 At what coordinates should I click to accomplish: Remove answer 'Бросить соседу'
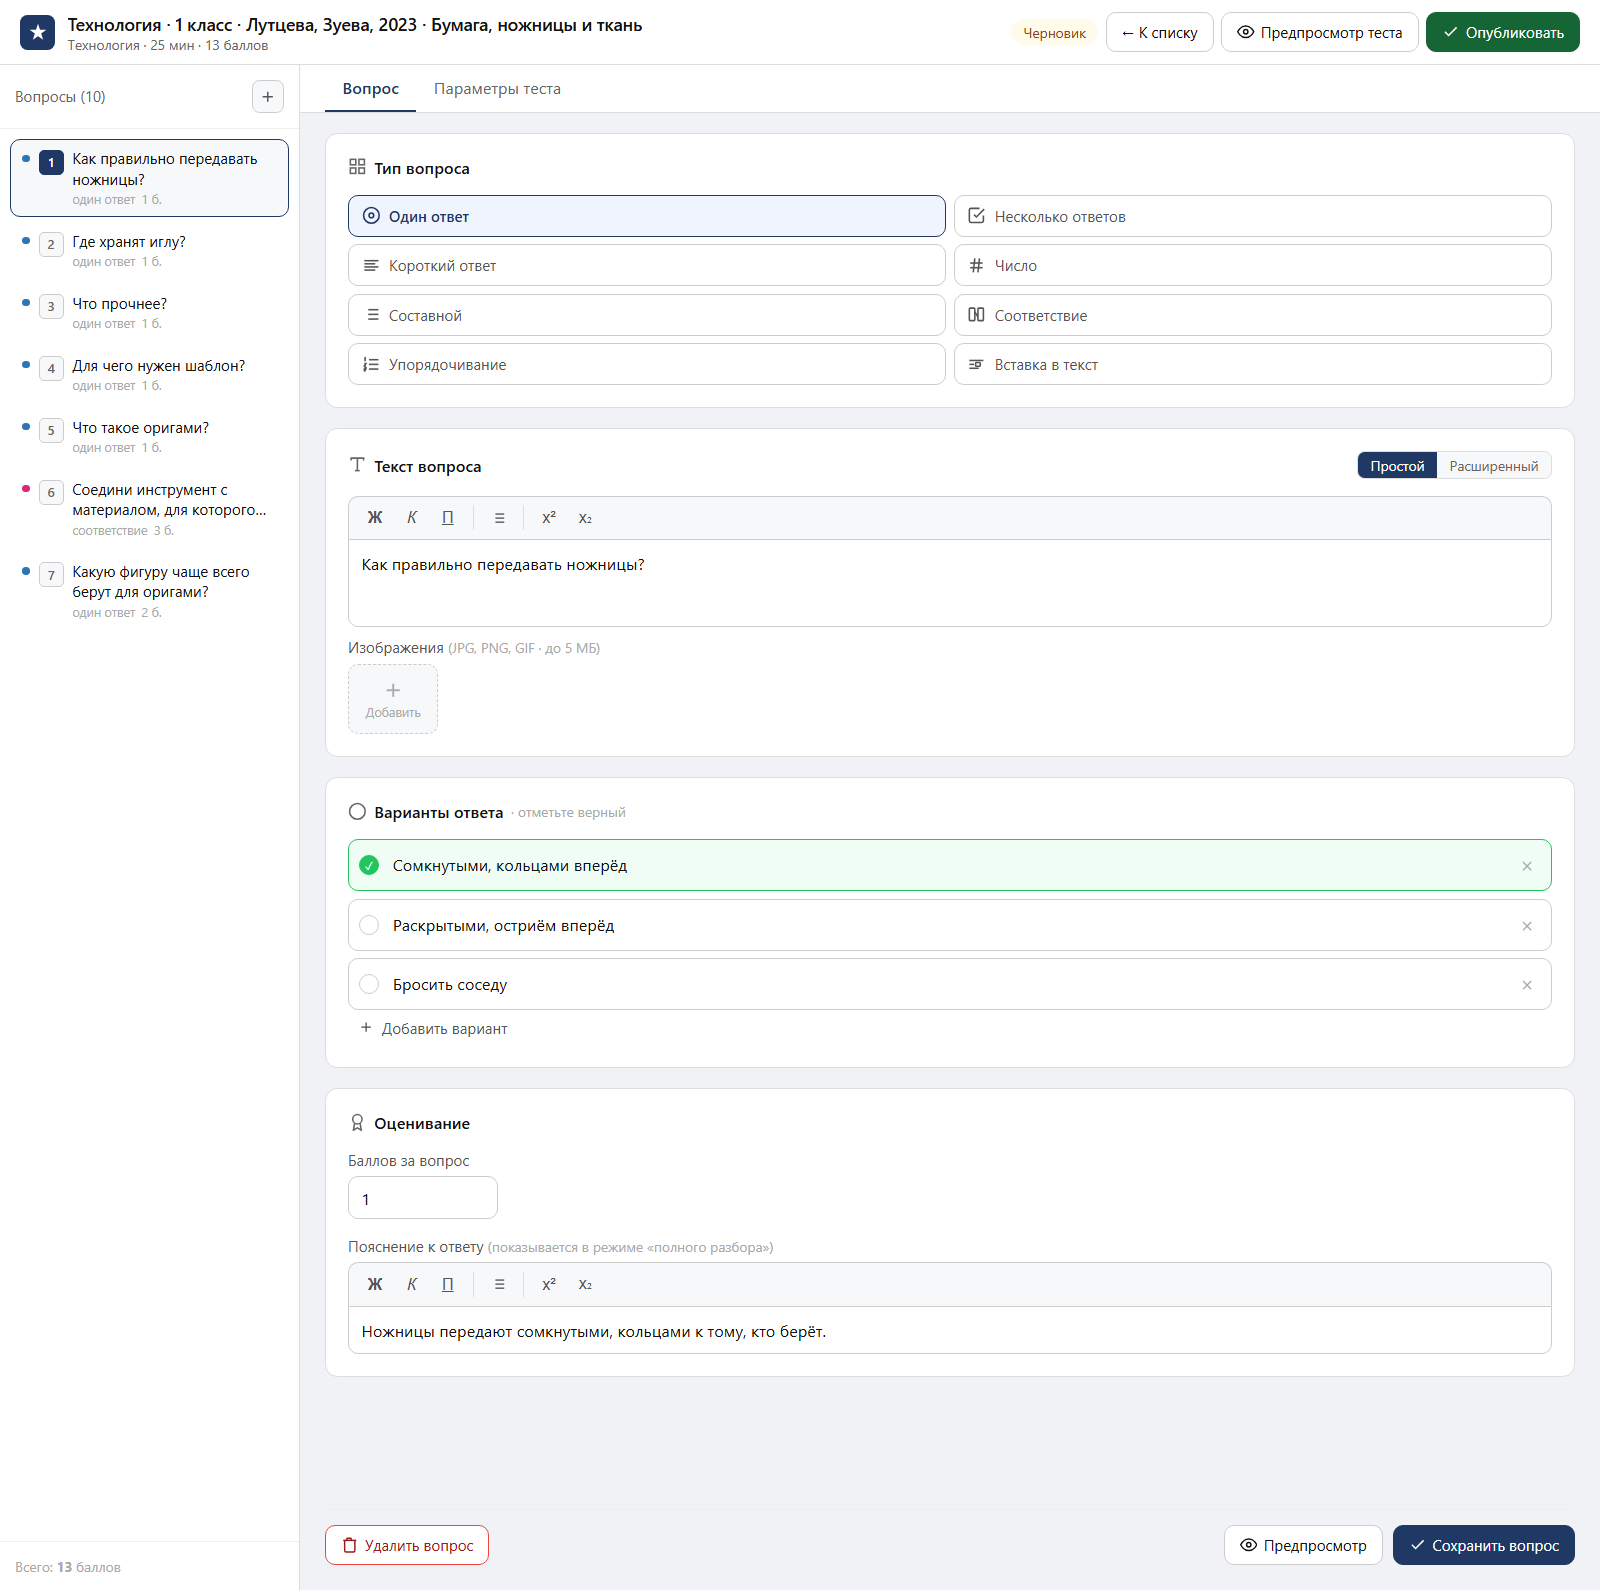click(x=1527, y=985)
